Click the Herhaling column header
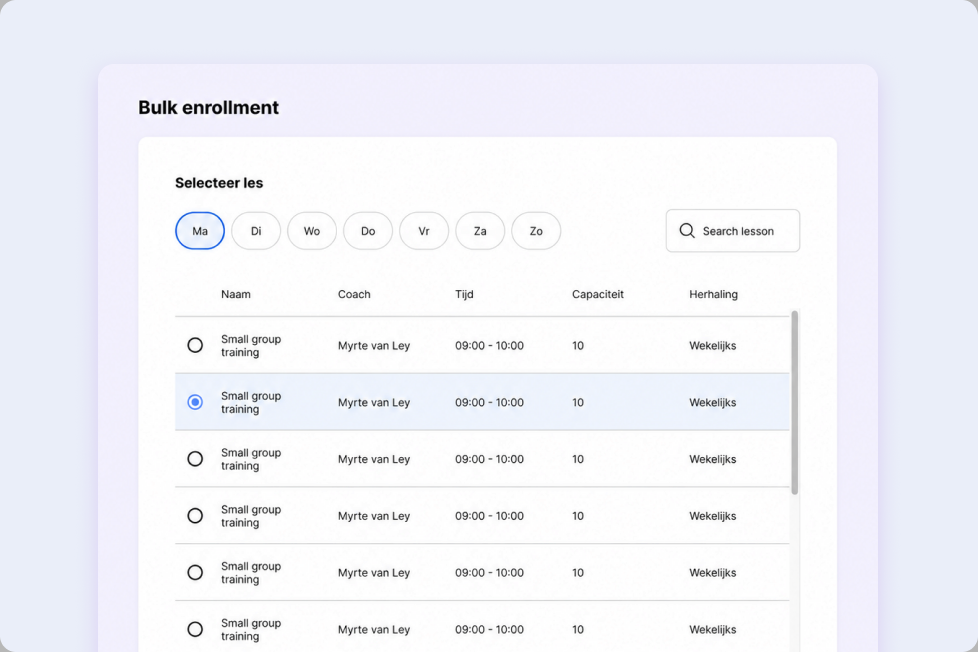978x652 pixels. (714, 294)
